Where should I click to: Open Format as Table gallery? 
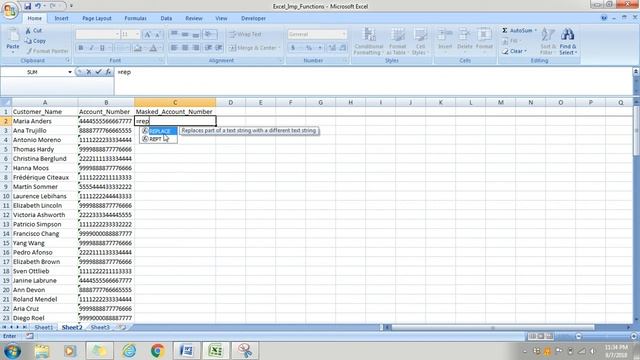point(397,41)
